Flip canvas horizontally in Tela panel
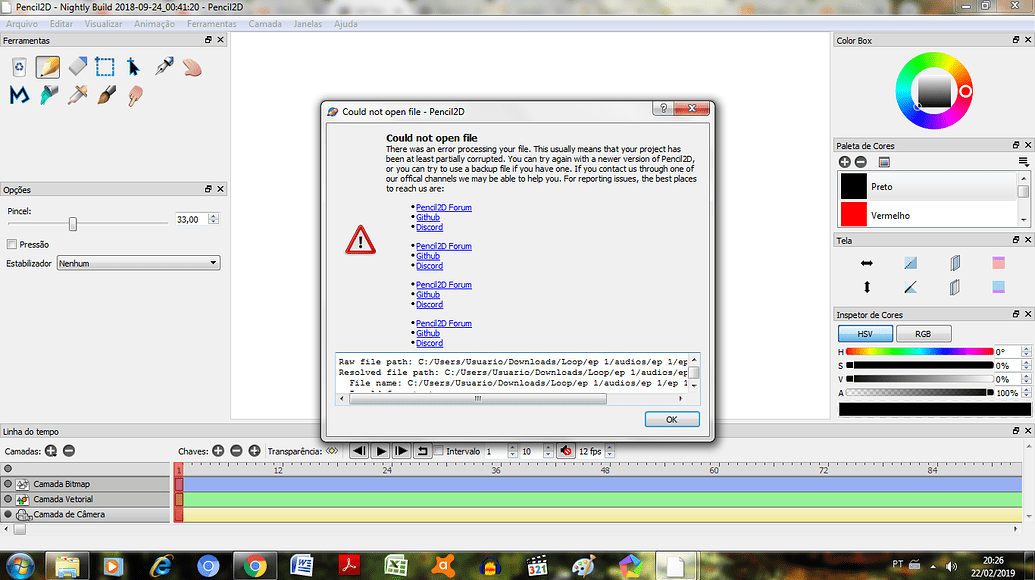 (x=867, y=263)
